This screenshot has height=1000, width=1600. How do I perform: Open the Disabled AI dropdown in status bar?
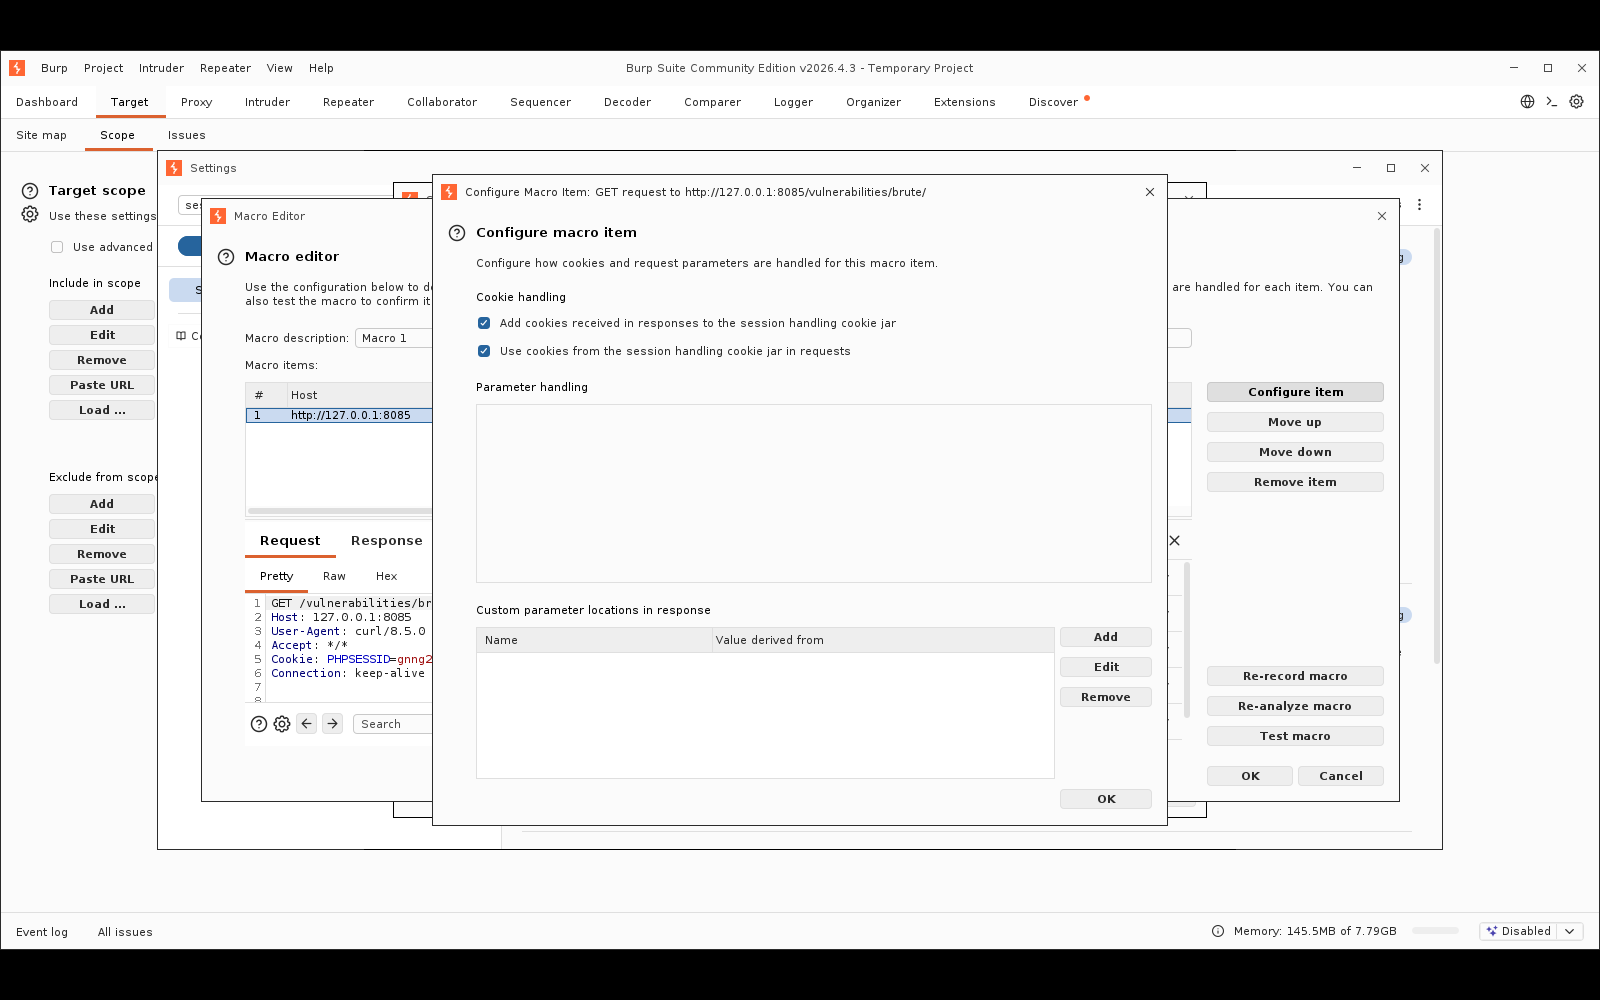[1531, 931]
